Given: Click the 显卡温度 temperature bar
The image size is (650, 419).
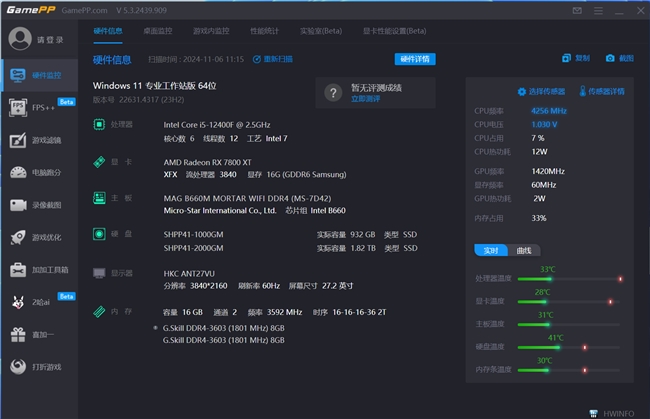Looking at the screenshot, I should (569, 302).
